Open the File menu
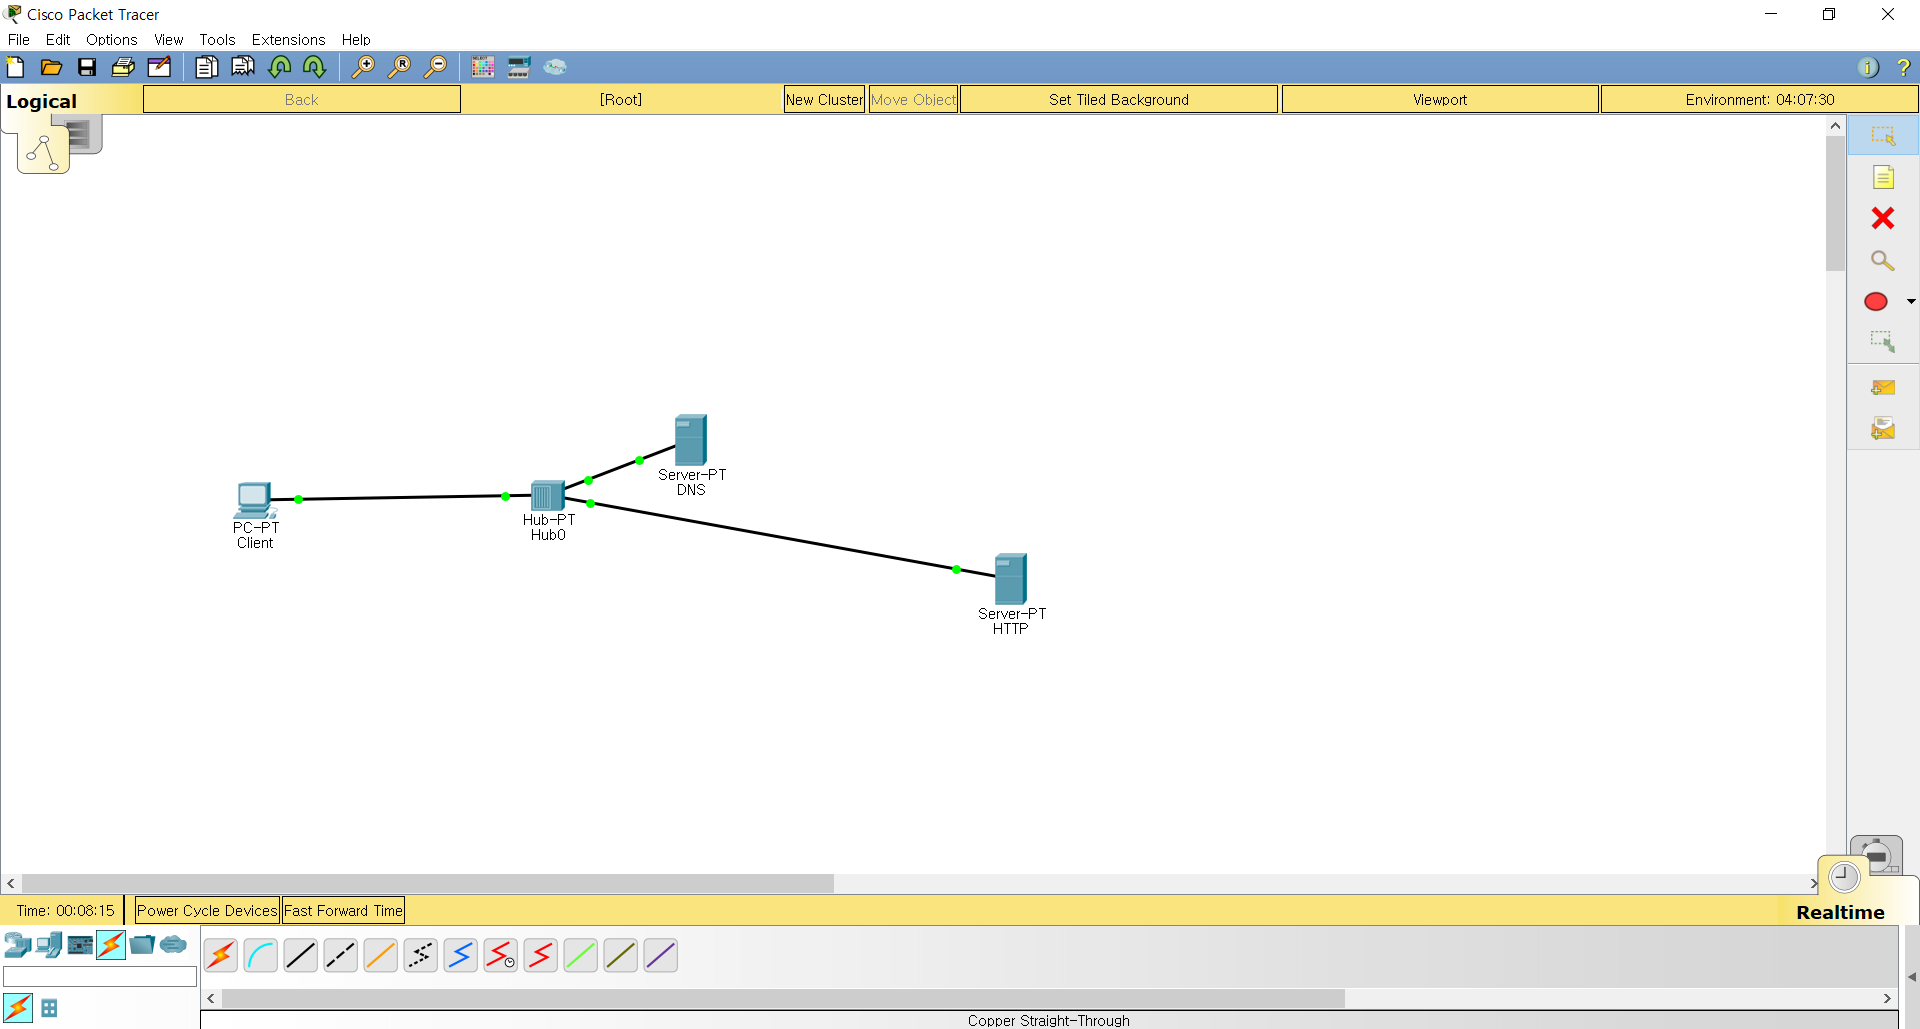Viewport: 1920px width, 1029px height. coord(19,40)
